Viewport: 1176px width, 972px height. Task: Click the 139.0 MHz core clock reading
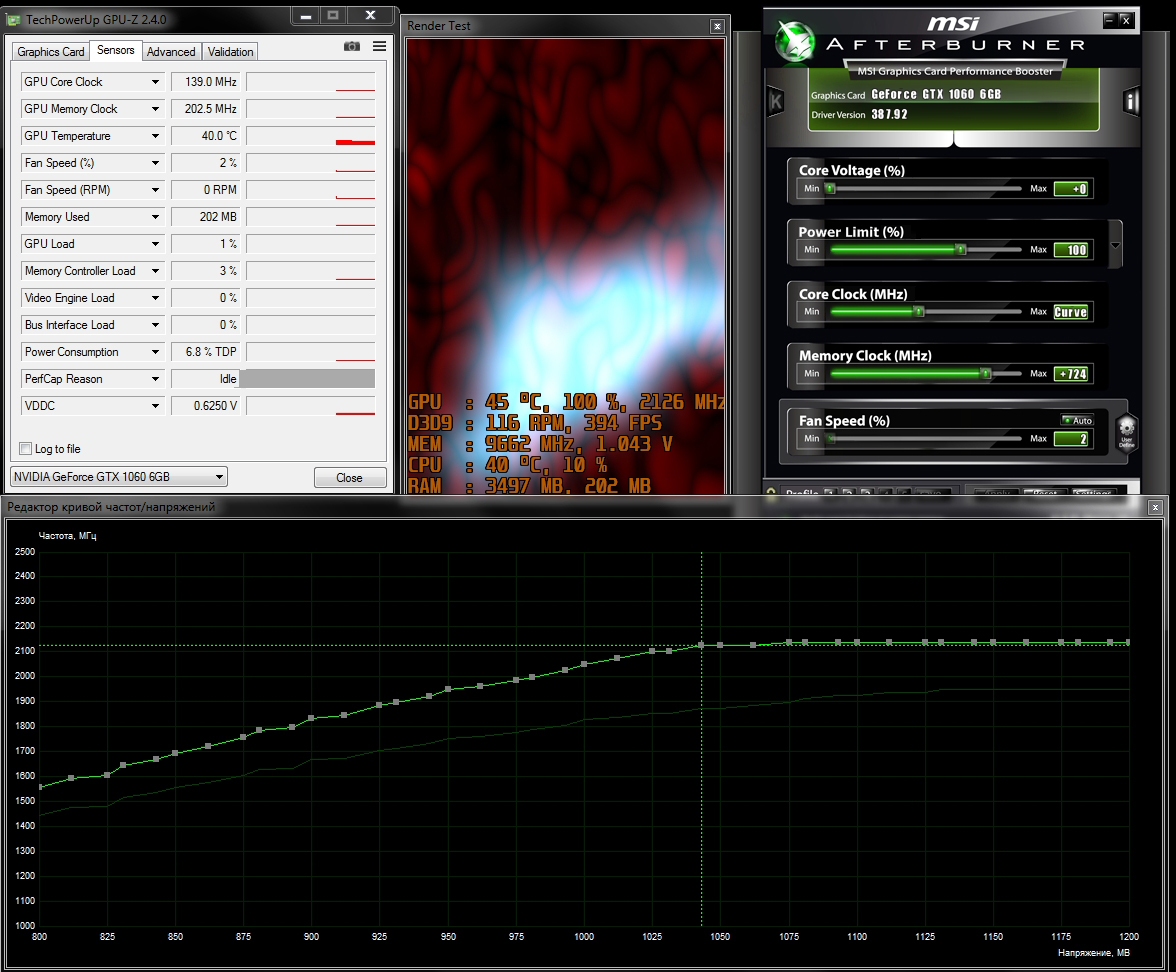205,82
